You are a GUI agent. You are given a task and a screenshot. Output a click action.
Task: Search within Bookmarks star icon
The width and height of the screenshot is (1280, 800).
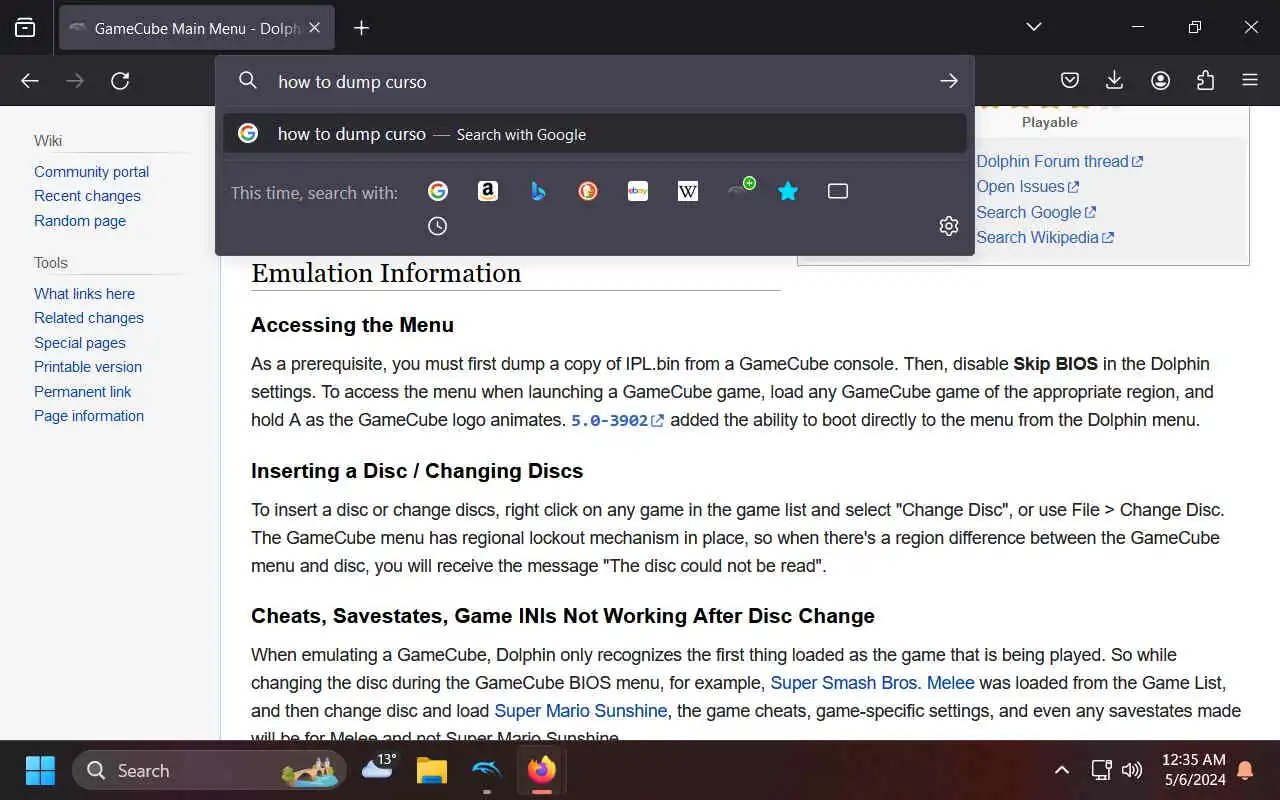[x=788, y=191]
